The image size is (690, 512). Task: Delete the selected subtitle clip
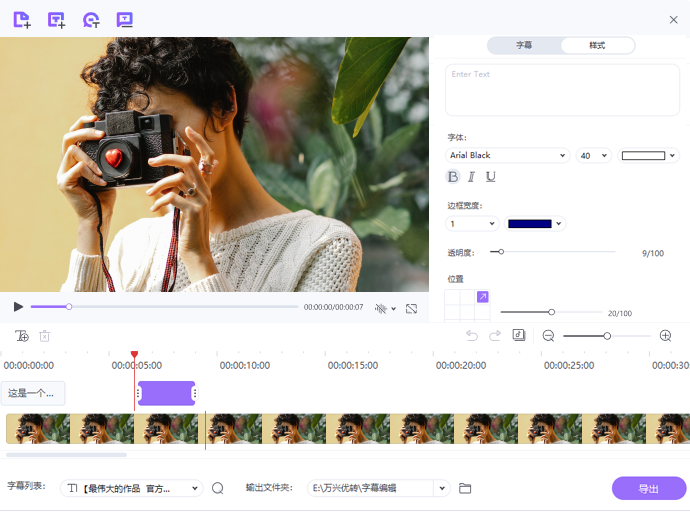44,336
